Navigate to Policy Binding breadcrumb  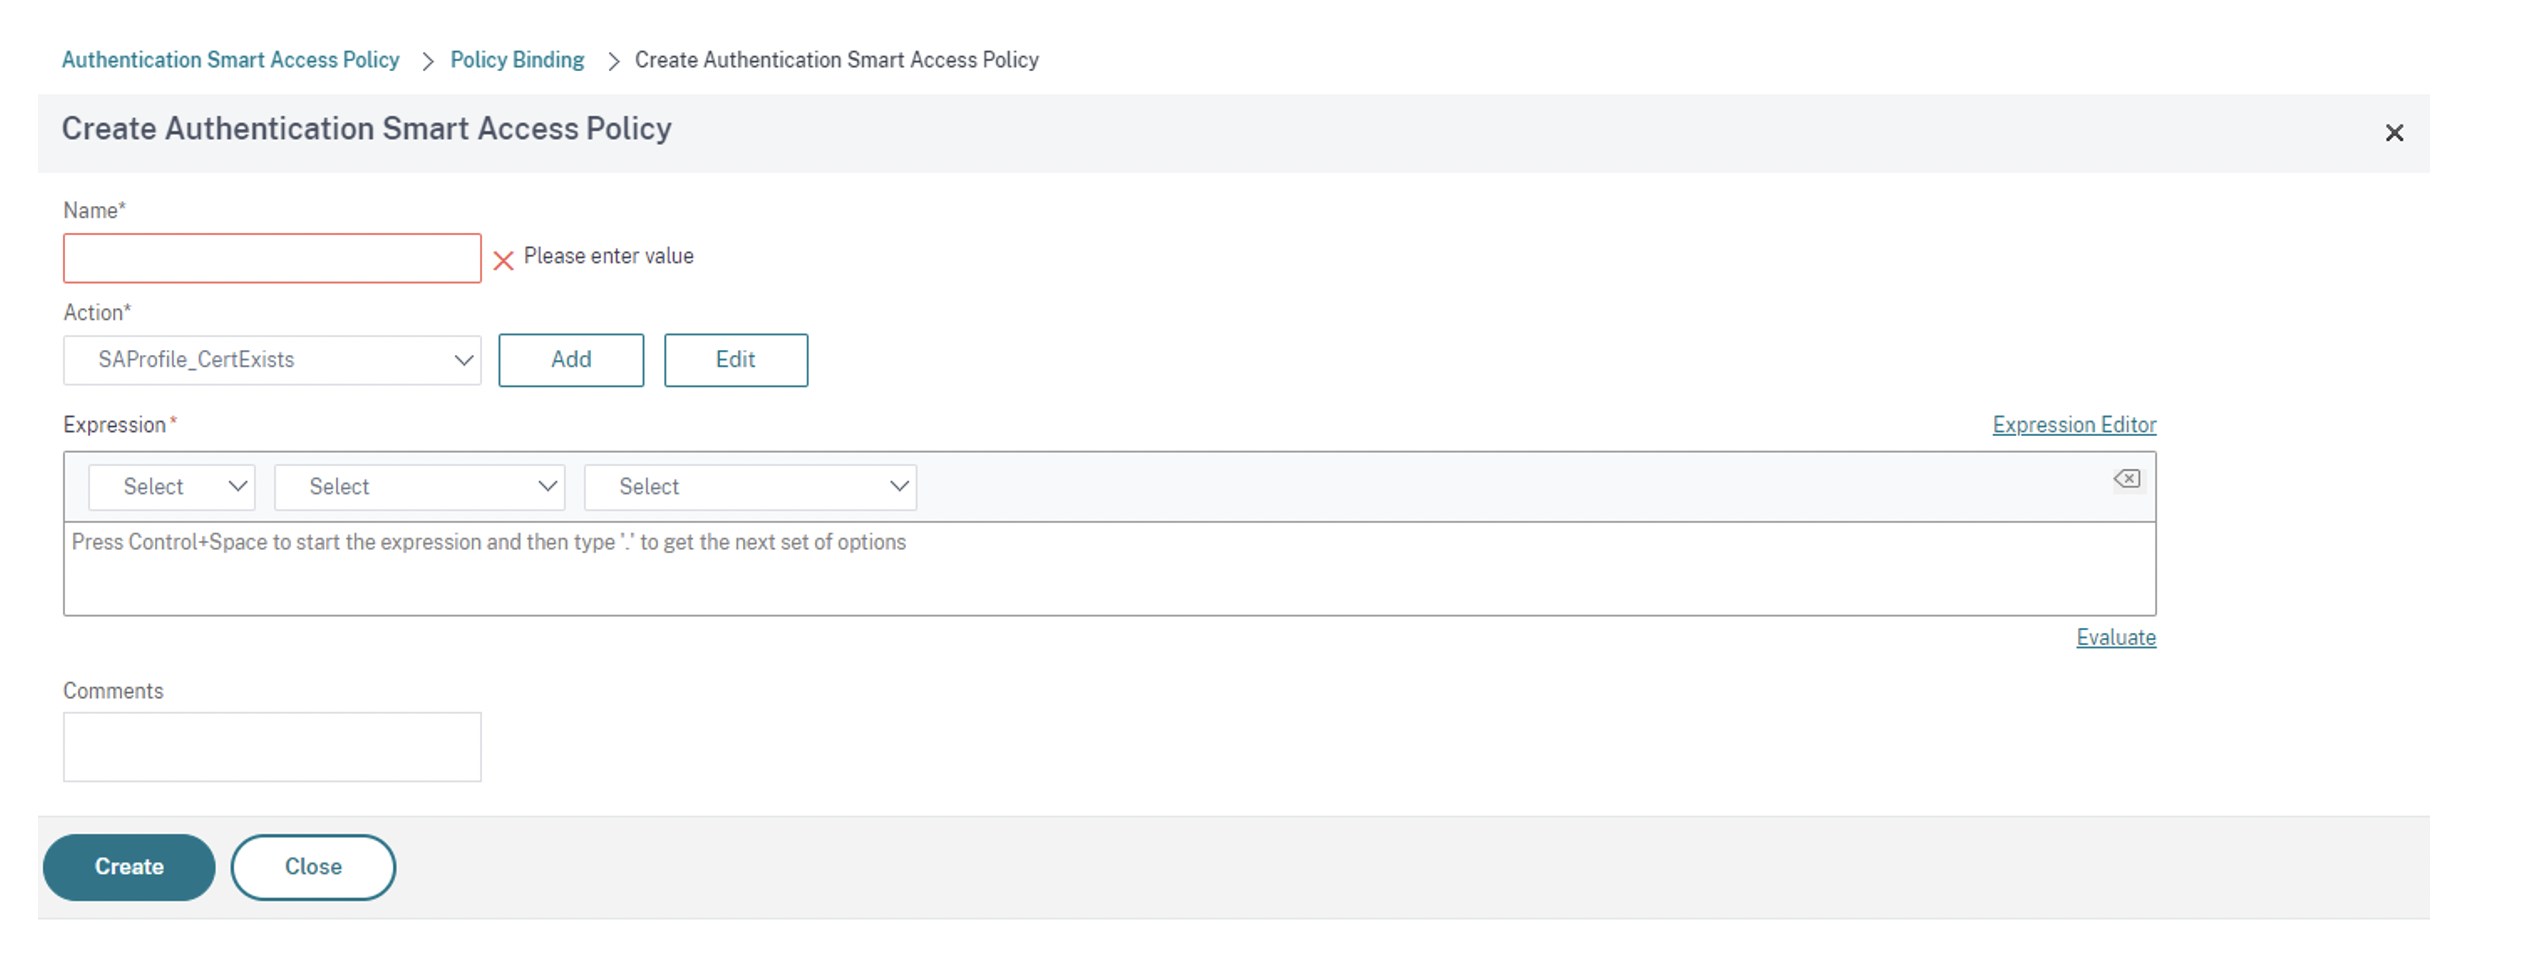(x=517, y=60)
